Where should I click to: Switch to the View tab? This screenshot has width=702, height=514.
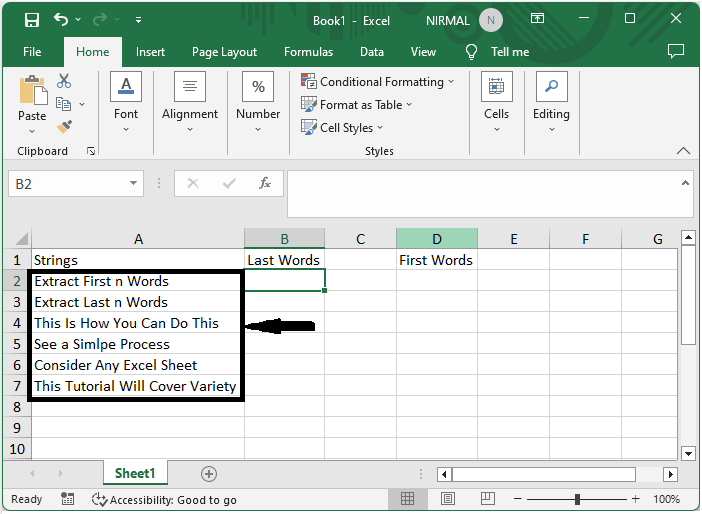pyautogui.click(x=423, y=52)
